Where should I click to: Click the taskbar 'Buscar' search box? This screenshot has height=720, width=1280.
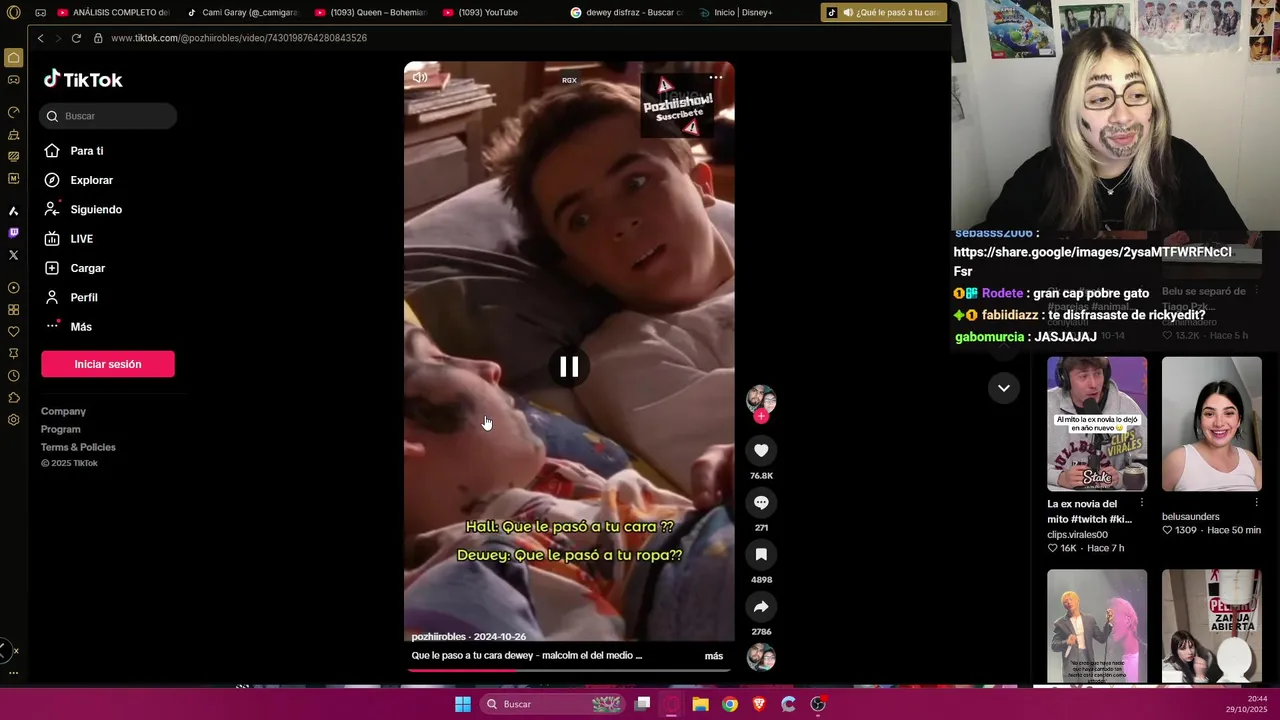click(551, 704)
